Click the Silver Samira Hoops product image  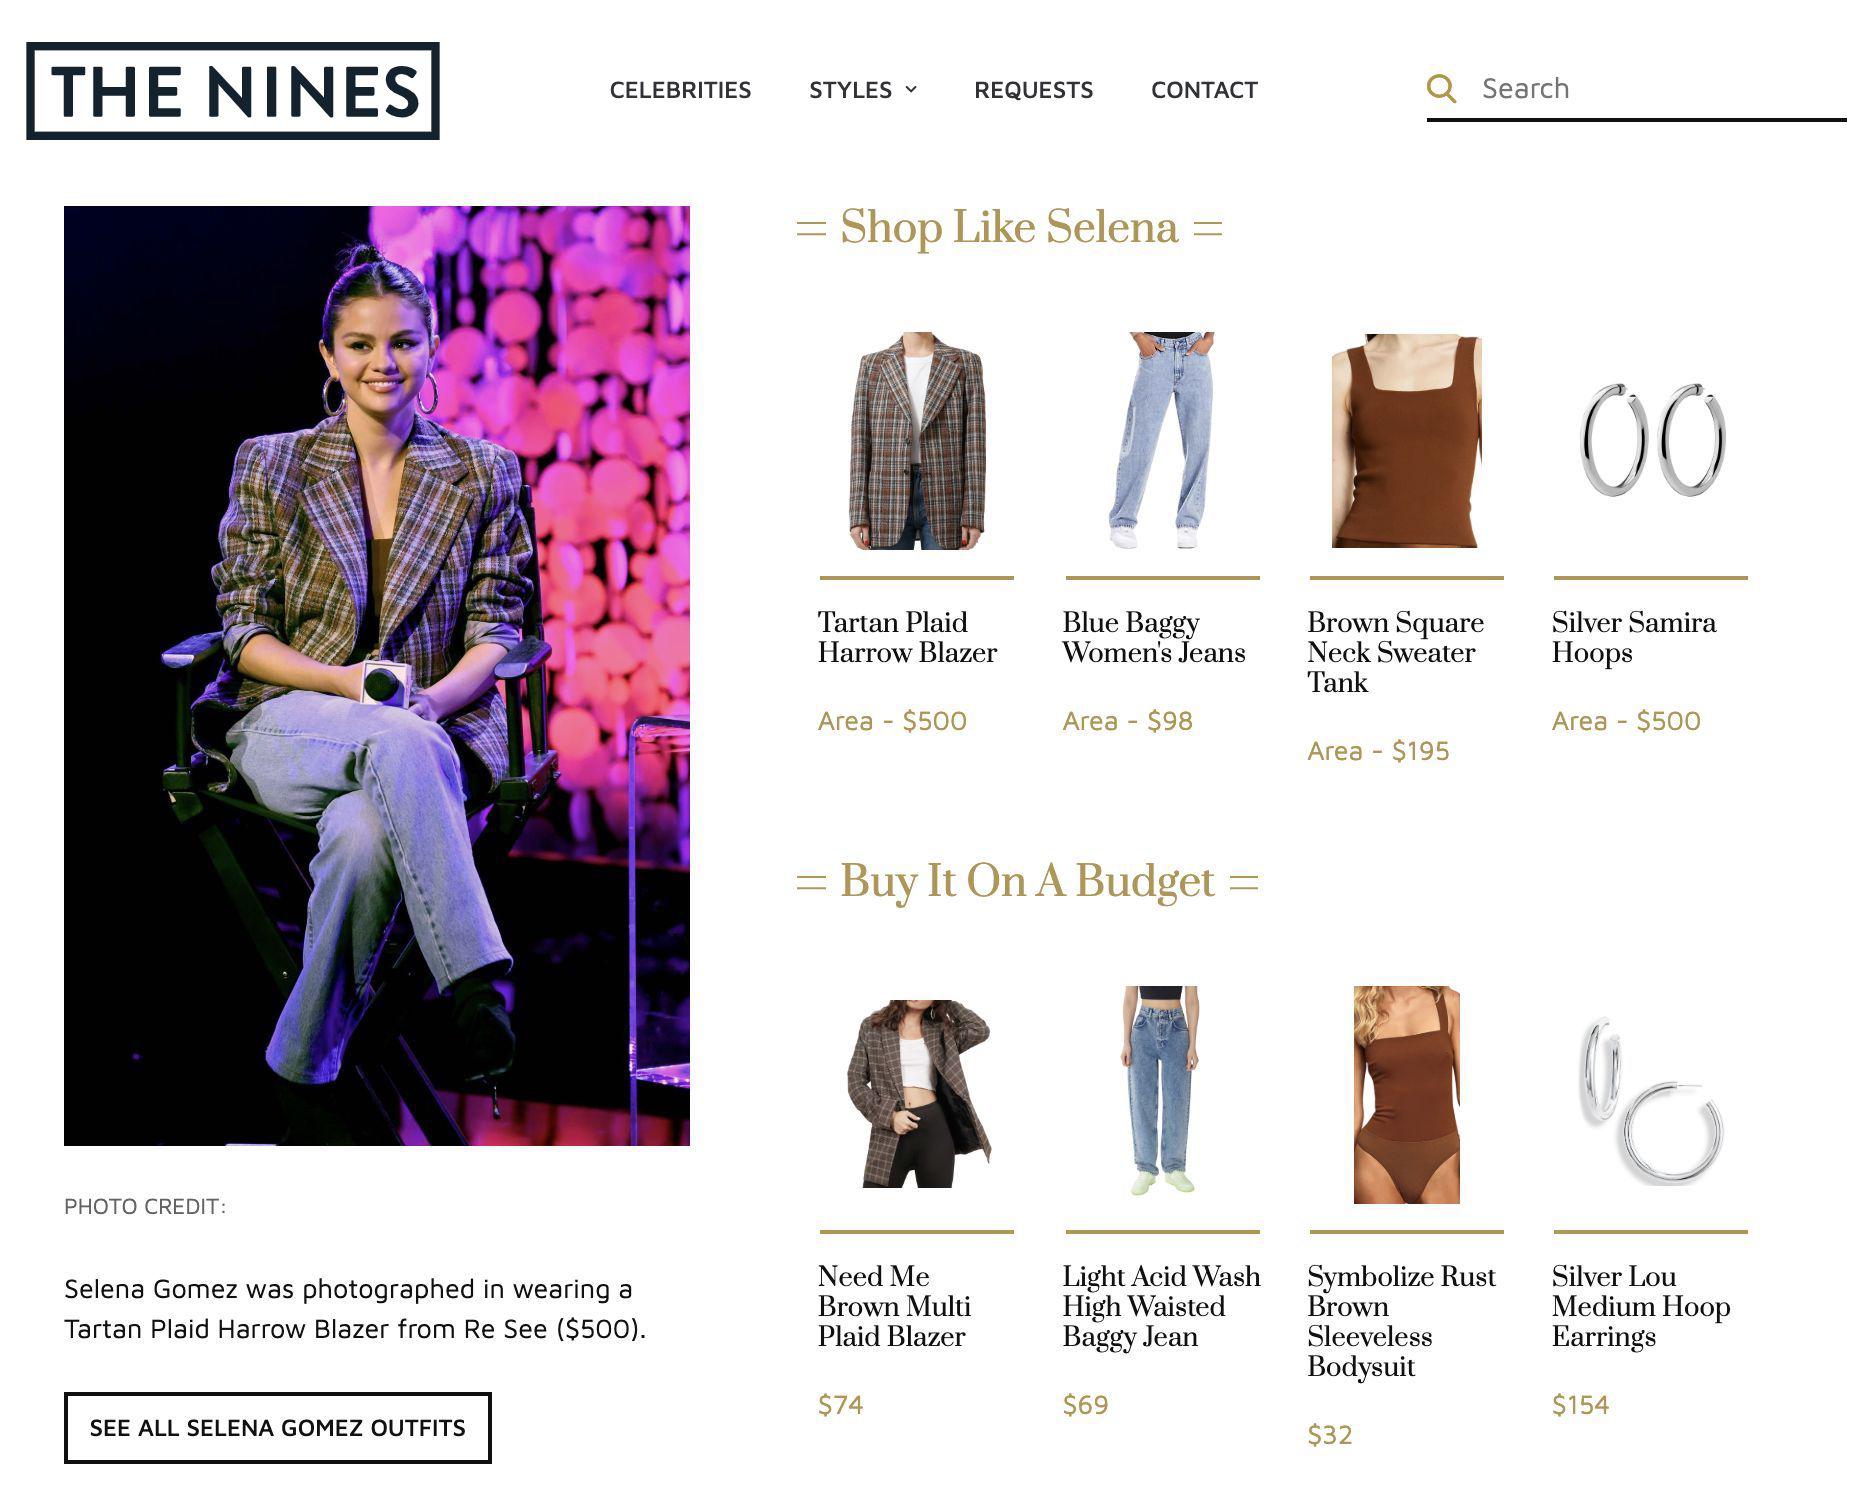[x=1651, y=441]
